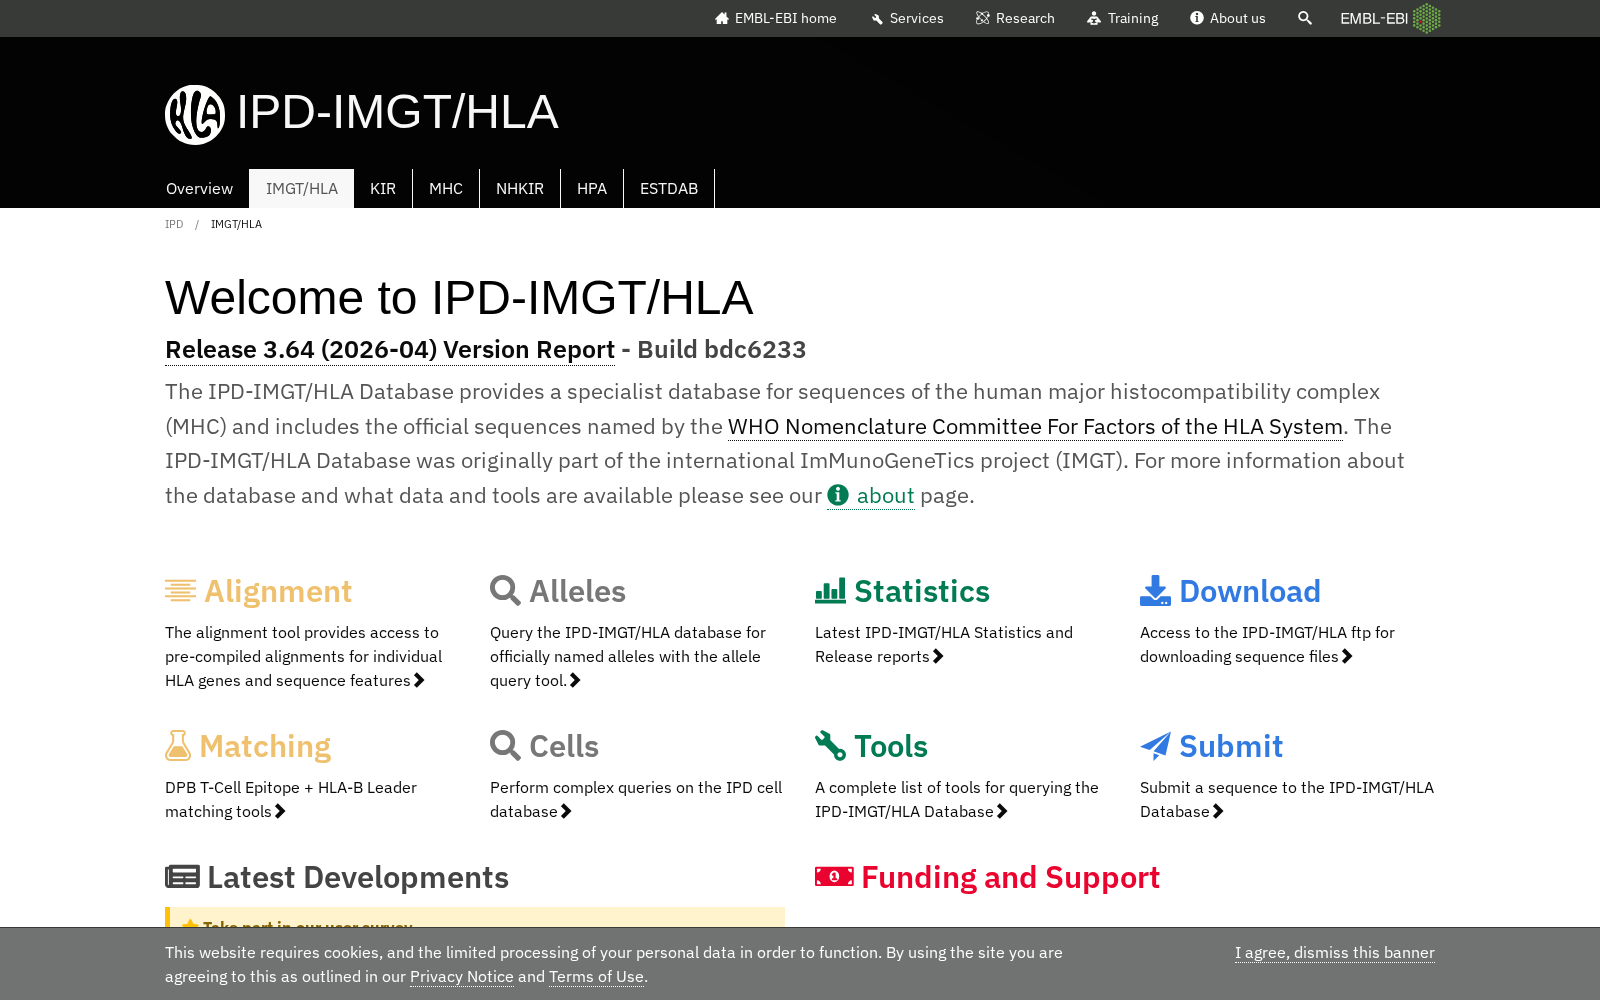The width and height of the screenshot is (1600, 1000).
Task: Dismiss cookie banner with I agree
Action: [x=1335, y=953]
